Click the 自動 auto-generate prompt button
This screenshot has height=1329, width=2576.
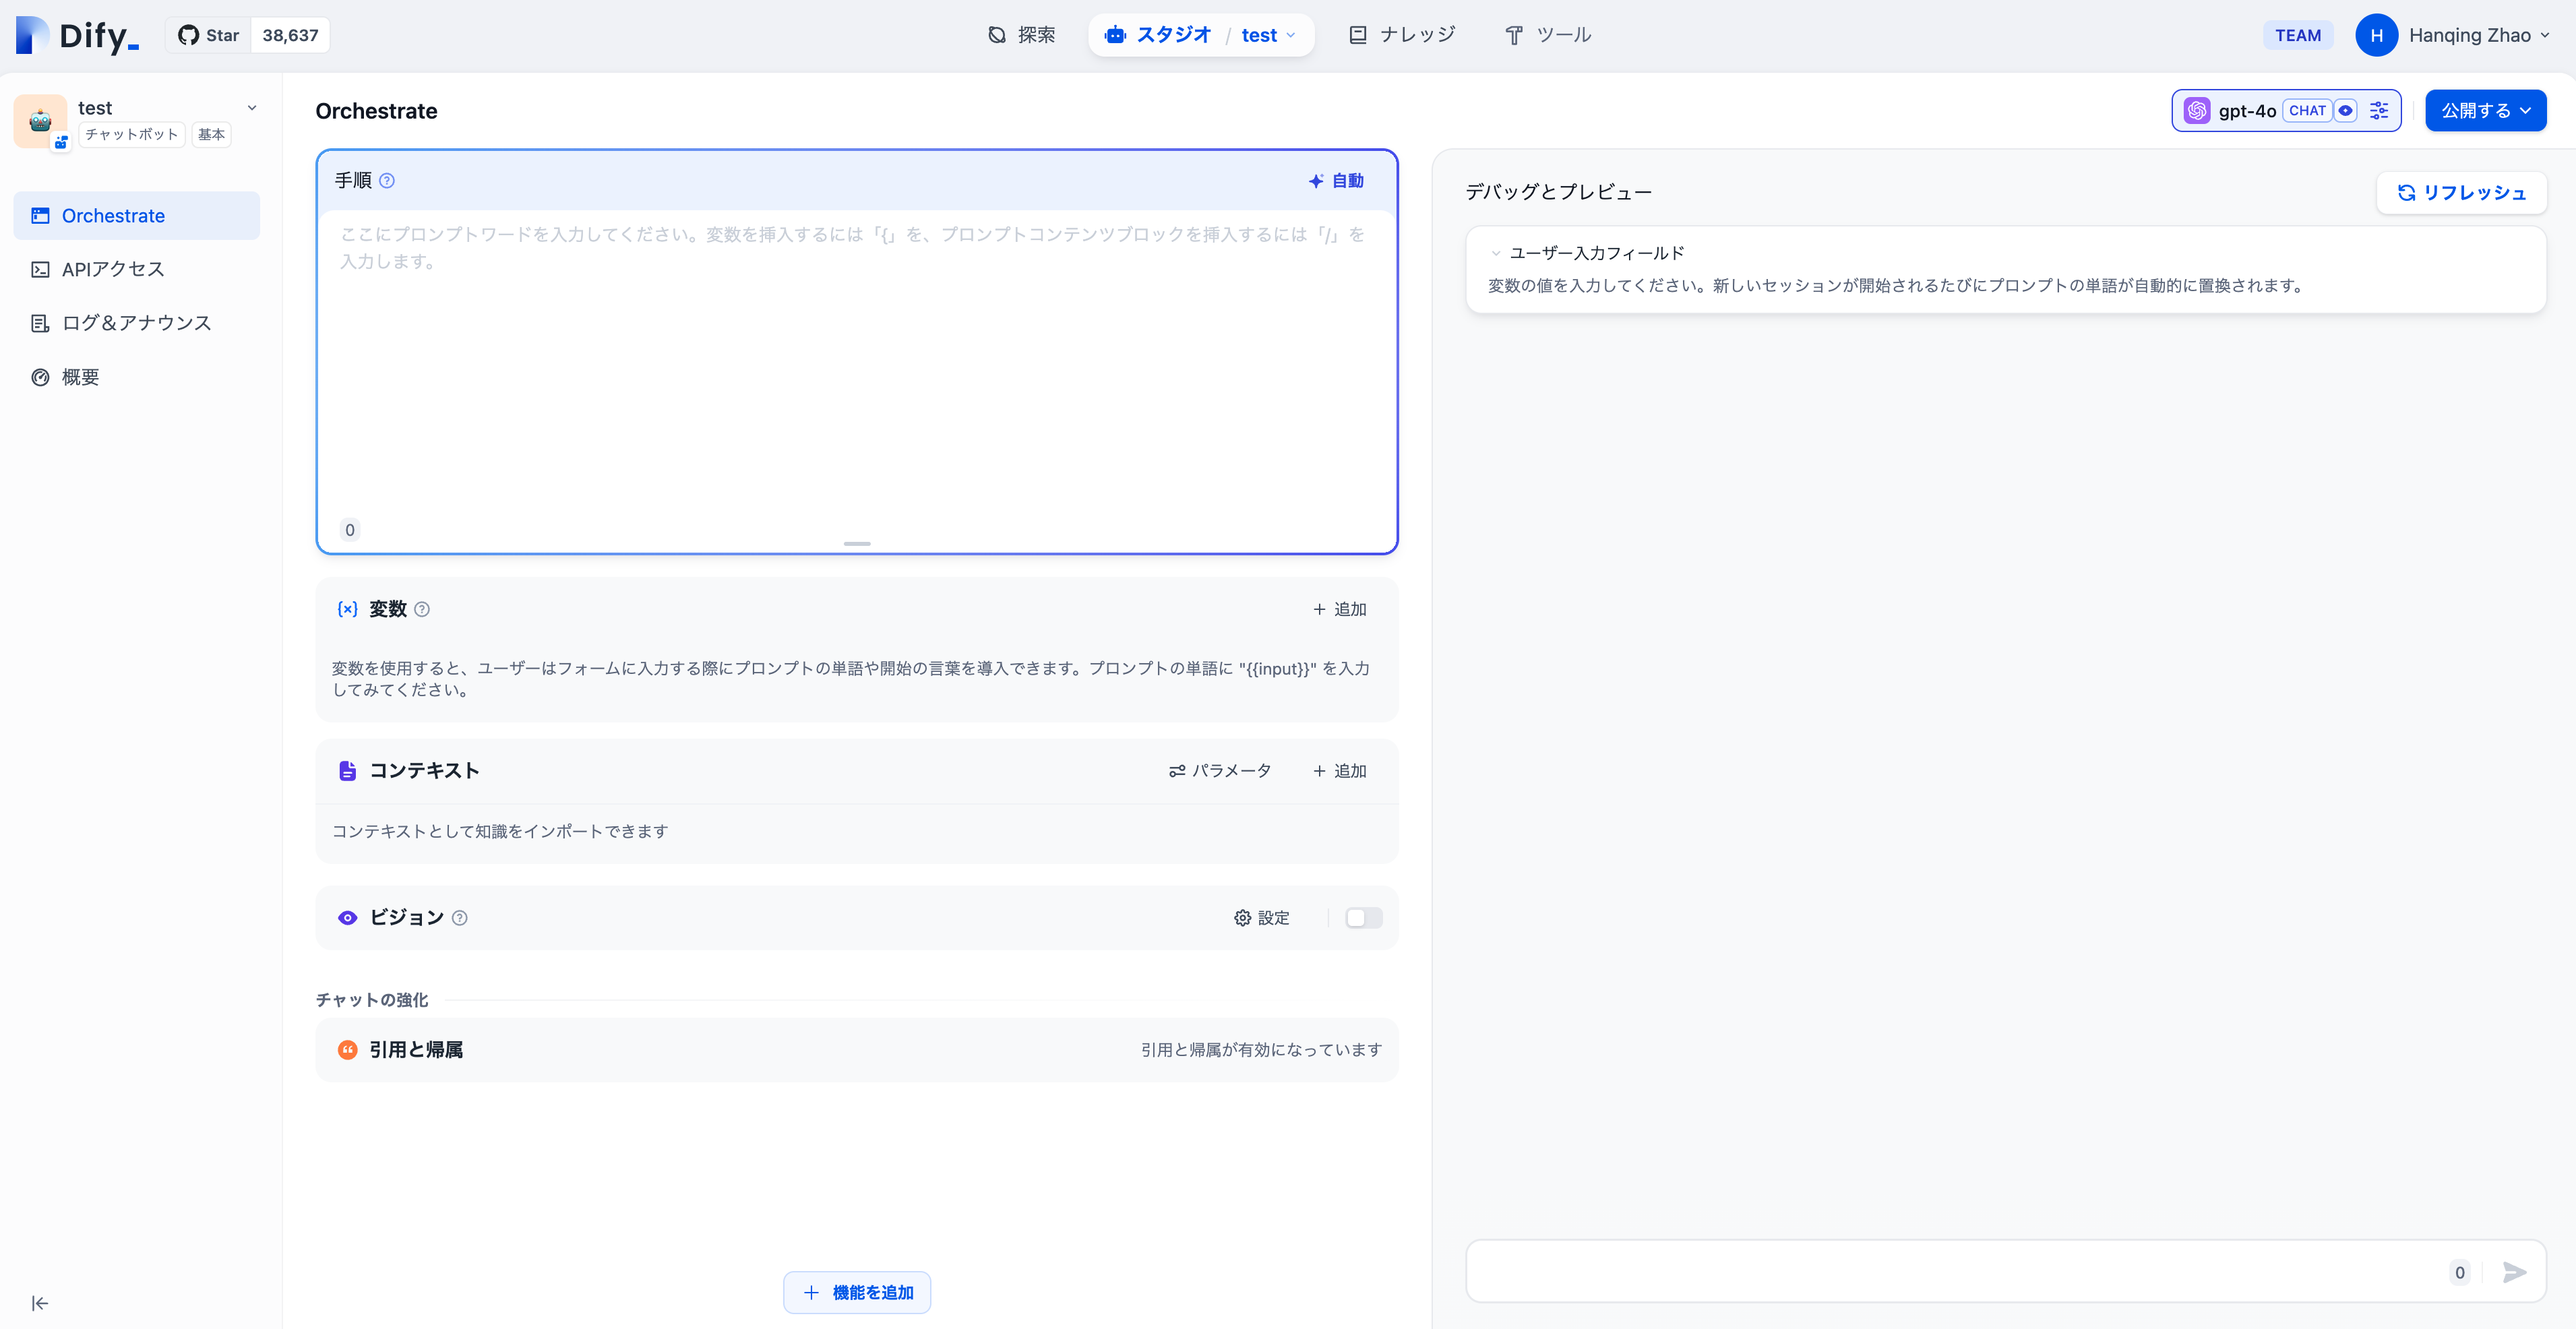tap(1336, 181)
